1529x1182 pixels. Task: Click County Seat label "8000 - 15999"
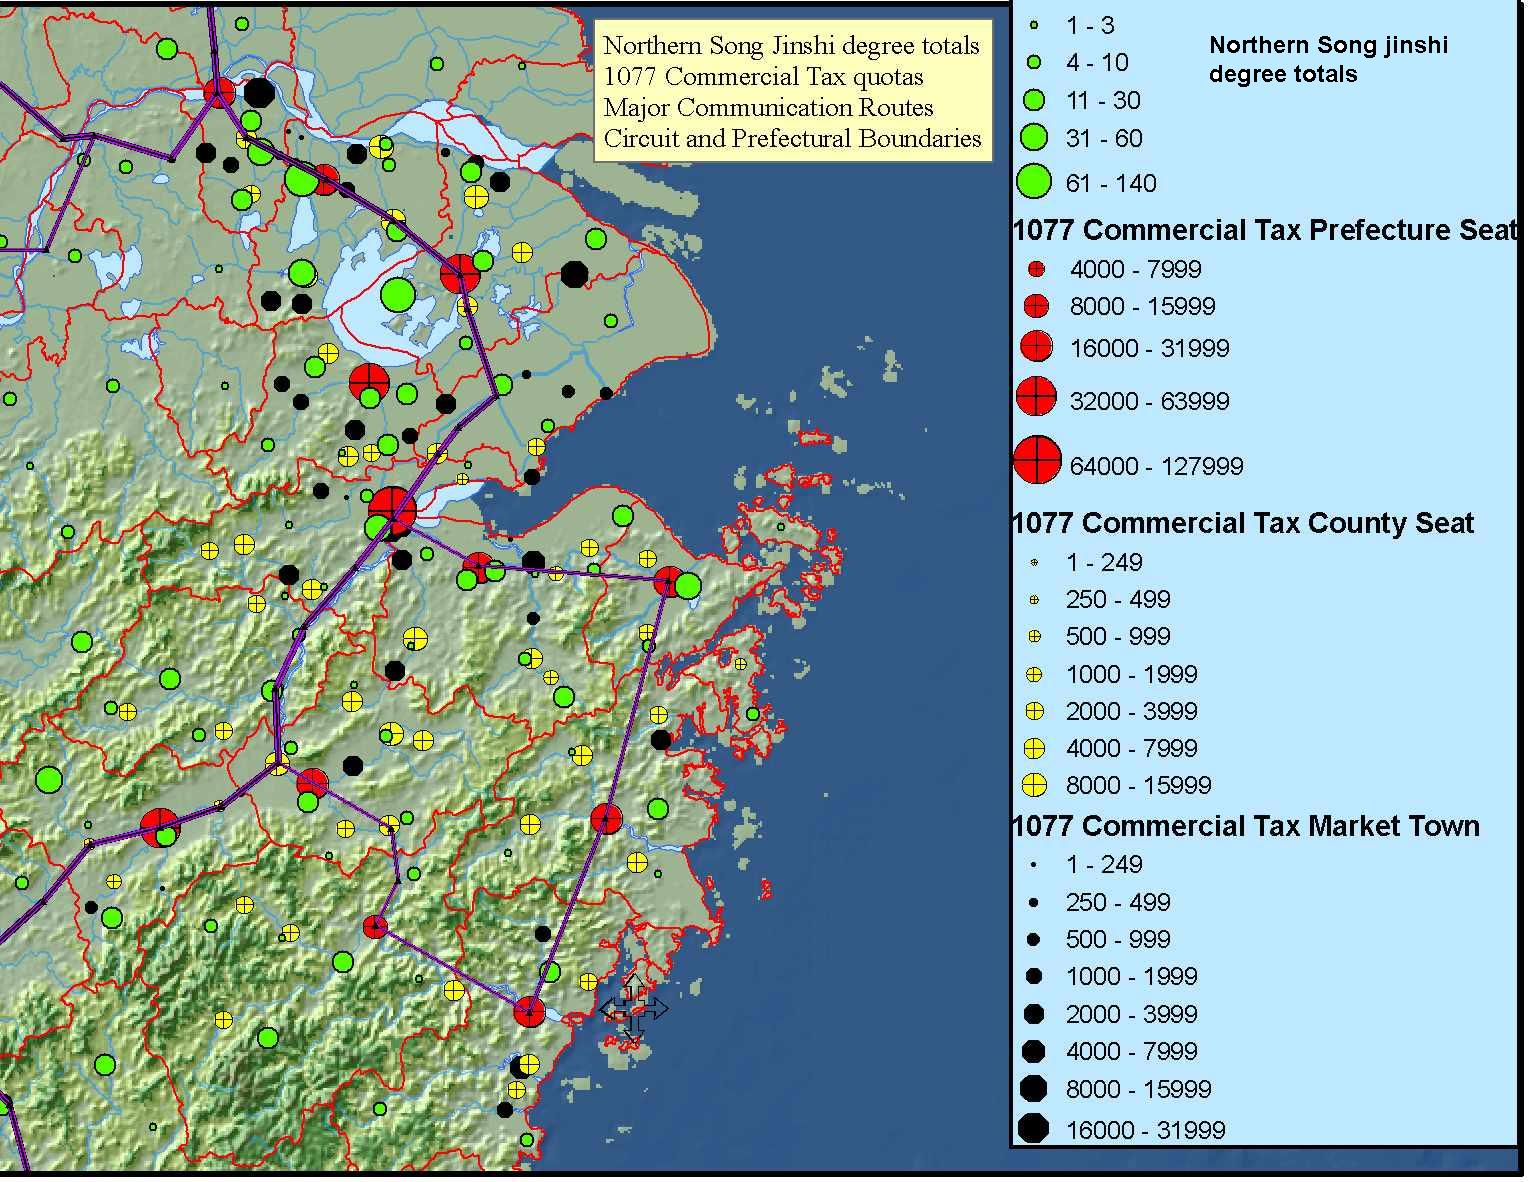click(1139, 785)
